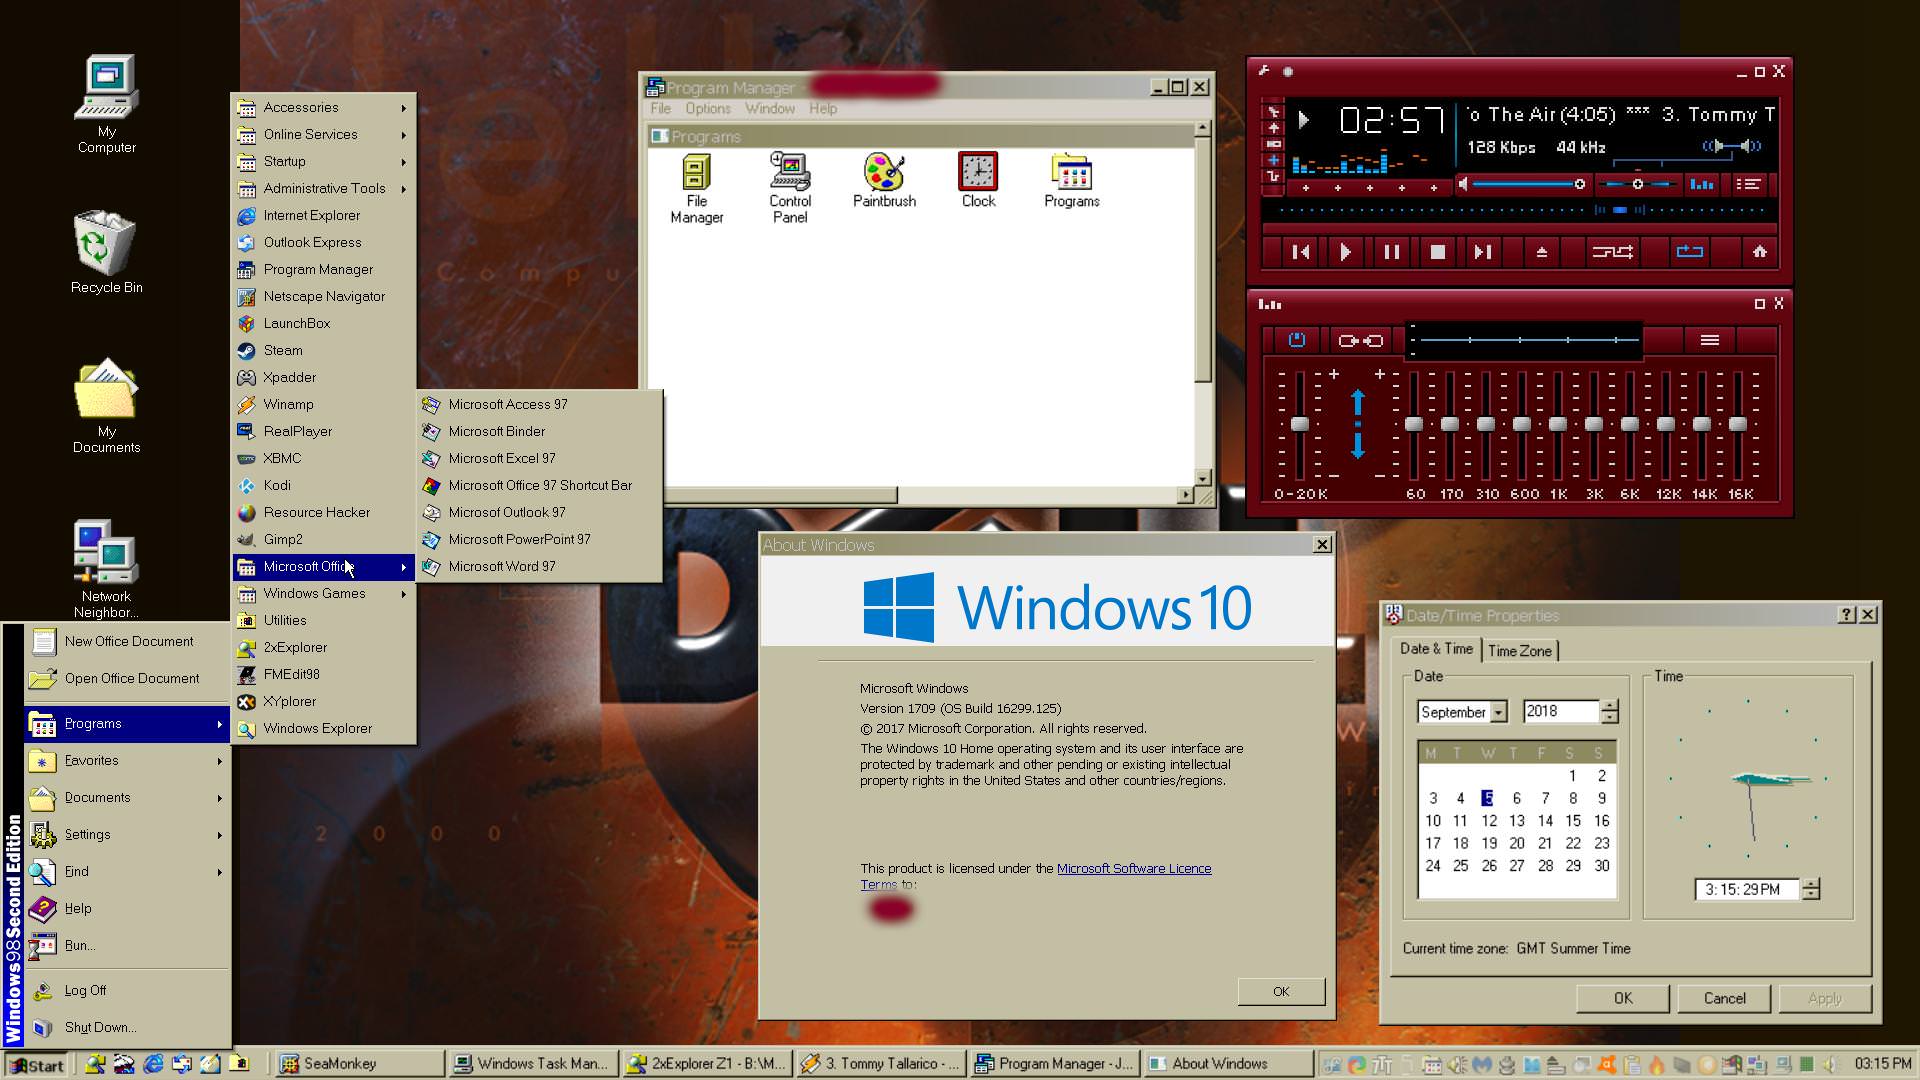This screenshot has width=1920, height=1080.
Task: Select September 28 in the calendar
Action: [1545, 866]
